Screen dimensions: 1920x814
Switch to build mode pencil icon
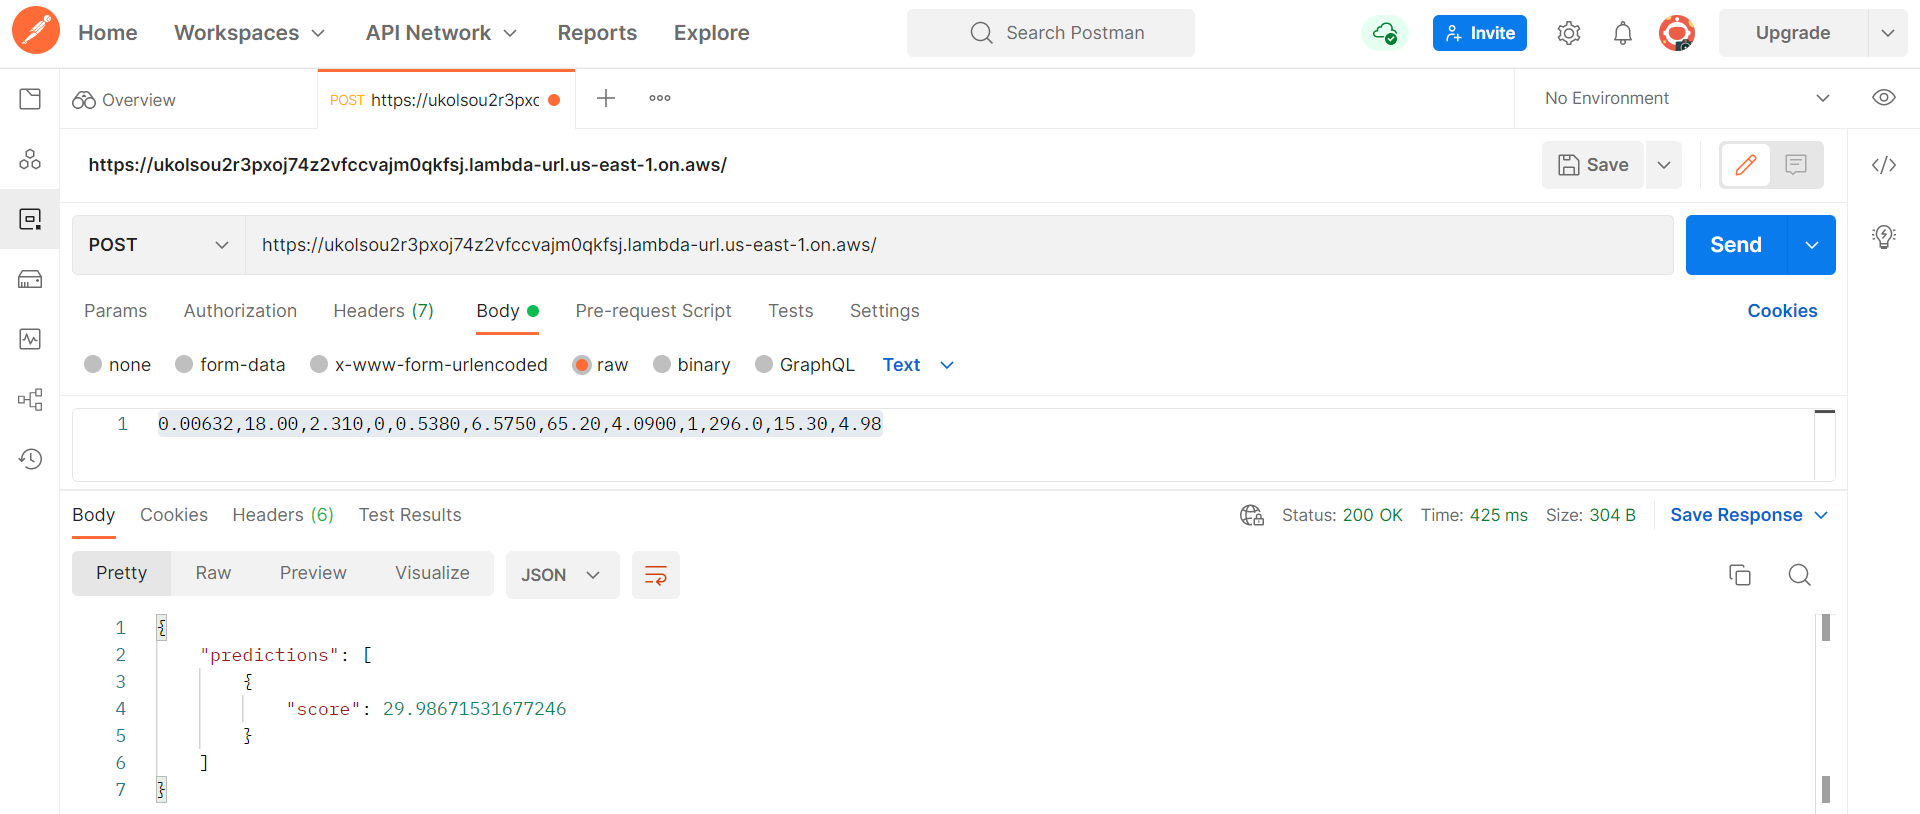coord(1746,165)
